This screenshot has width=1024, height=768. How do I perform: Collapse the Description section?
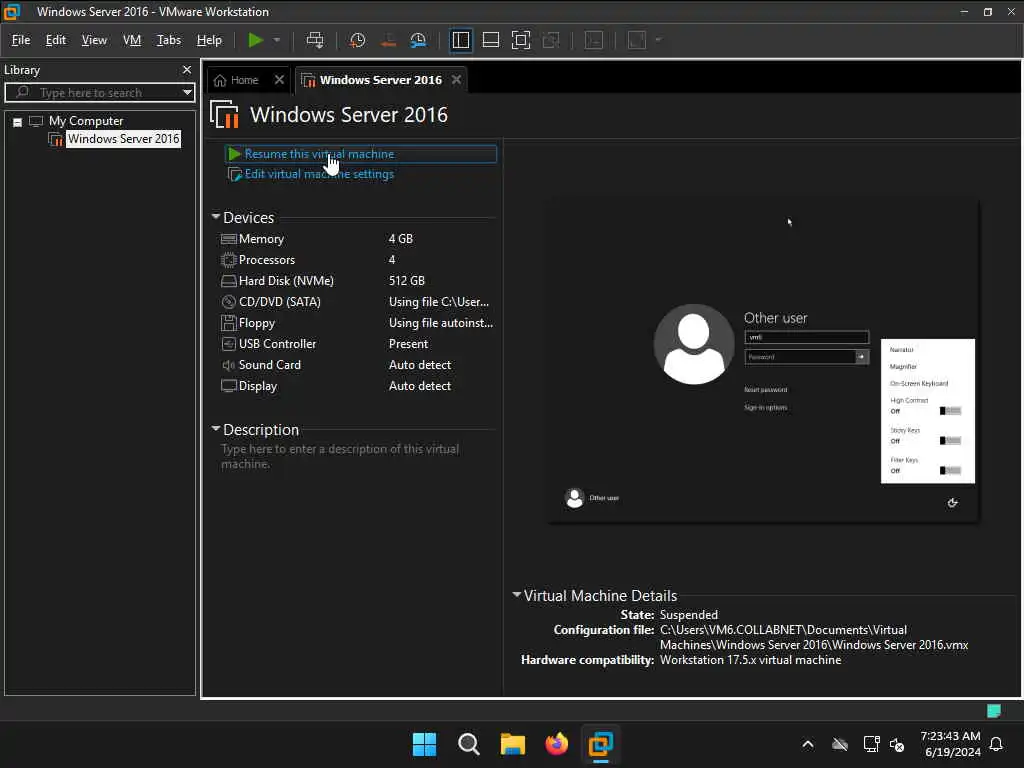(x=216, y=428)
